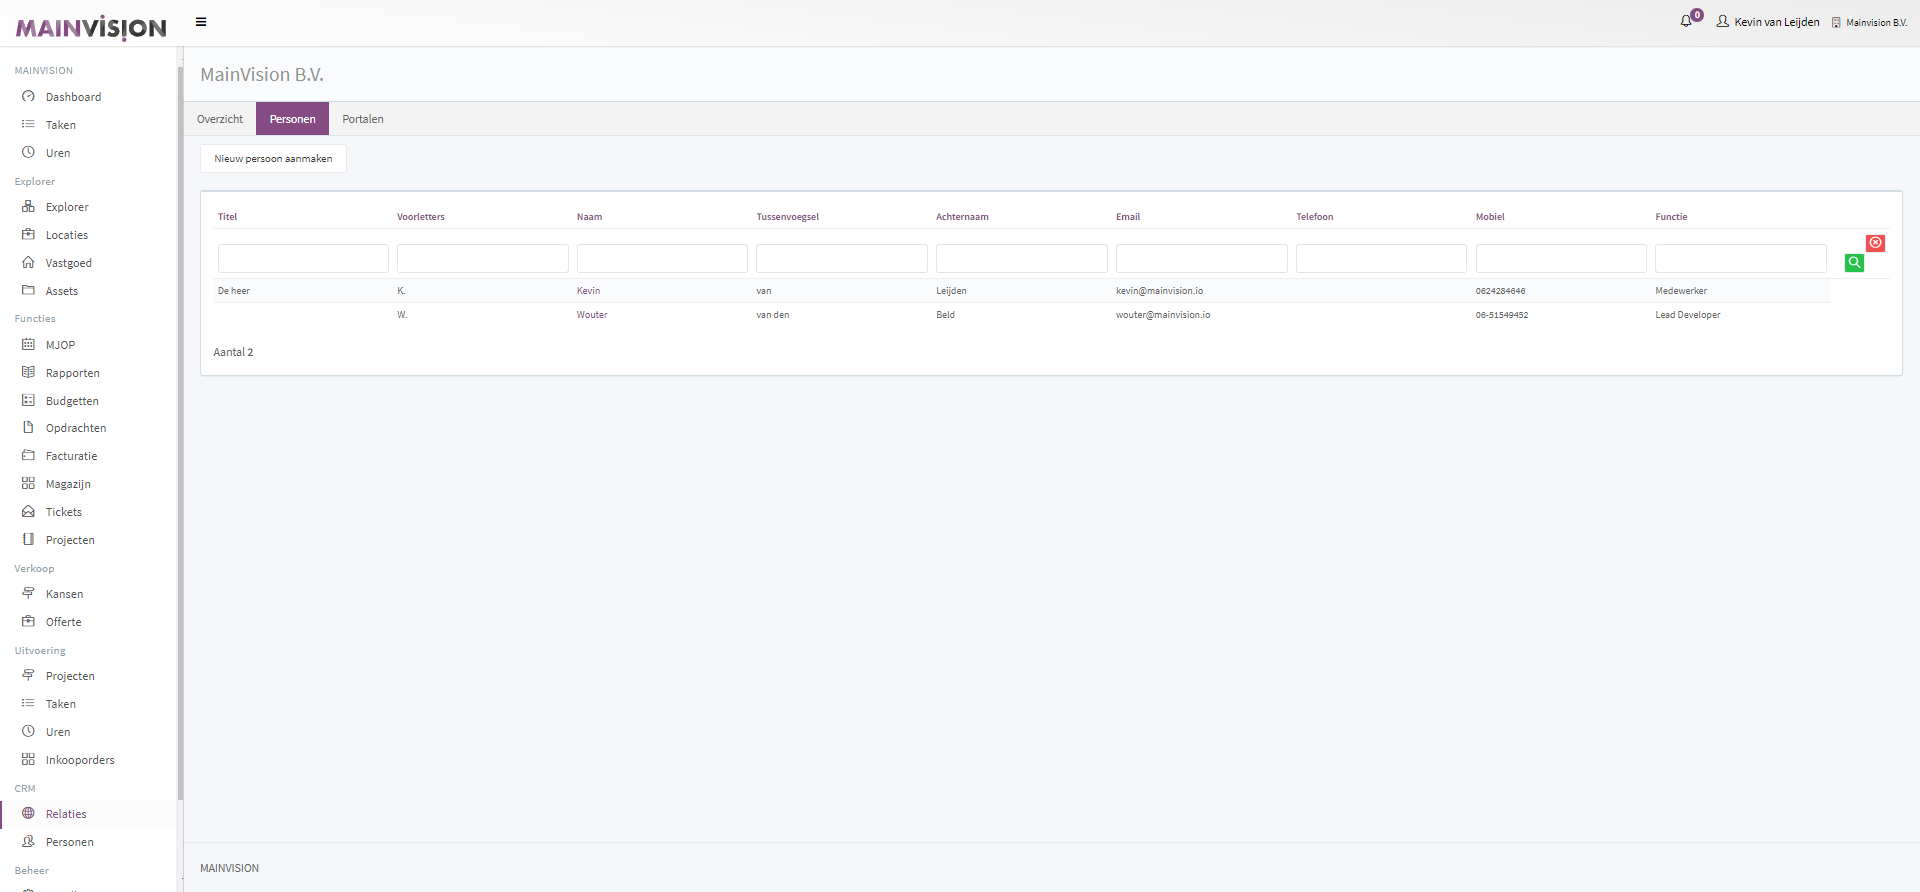Select the Facturatie icon

click(x=28, y=456)
